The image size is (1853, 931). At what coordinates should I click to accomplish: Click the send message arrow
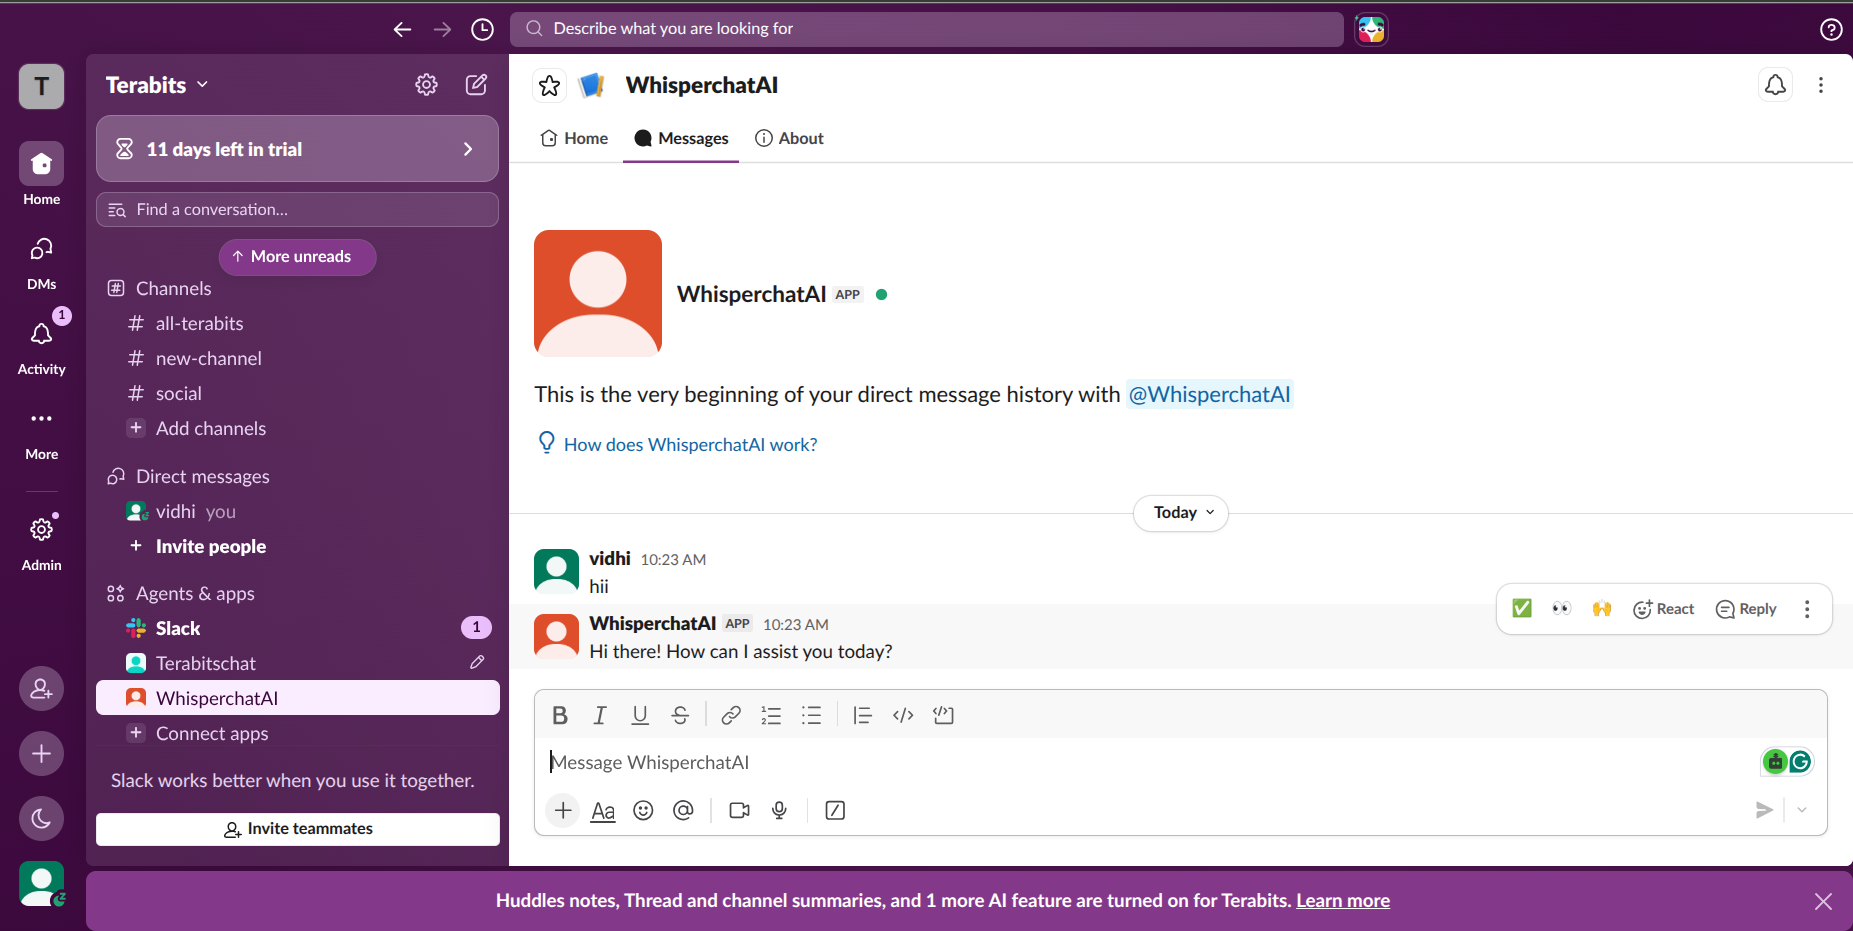click(1764, 810)
